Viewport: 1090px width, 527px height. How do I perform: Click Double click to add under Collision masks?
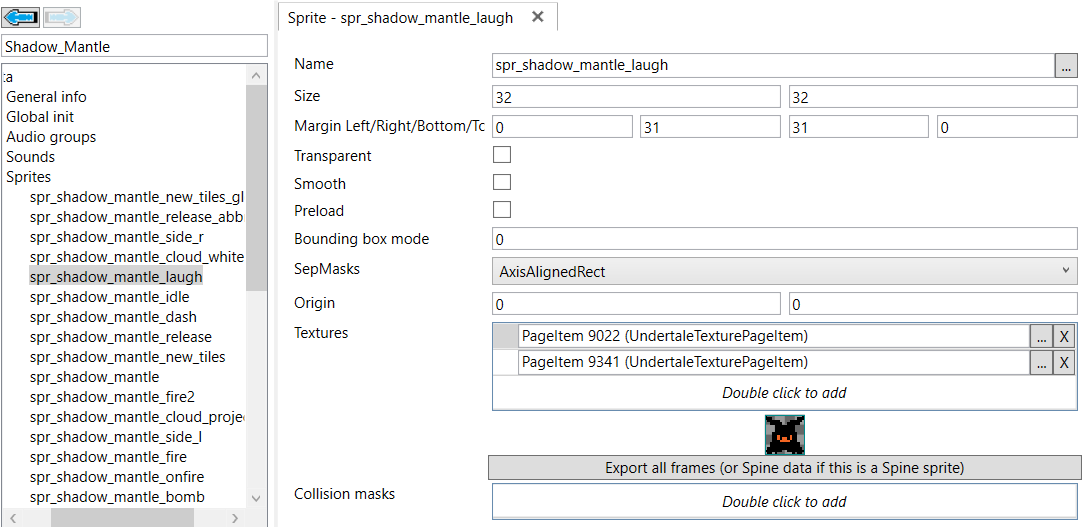[784, 501]
